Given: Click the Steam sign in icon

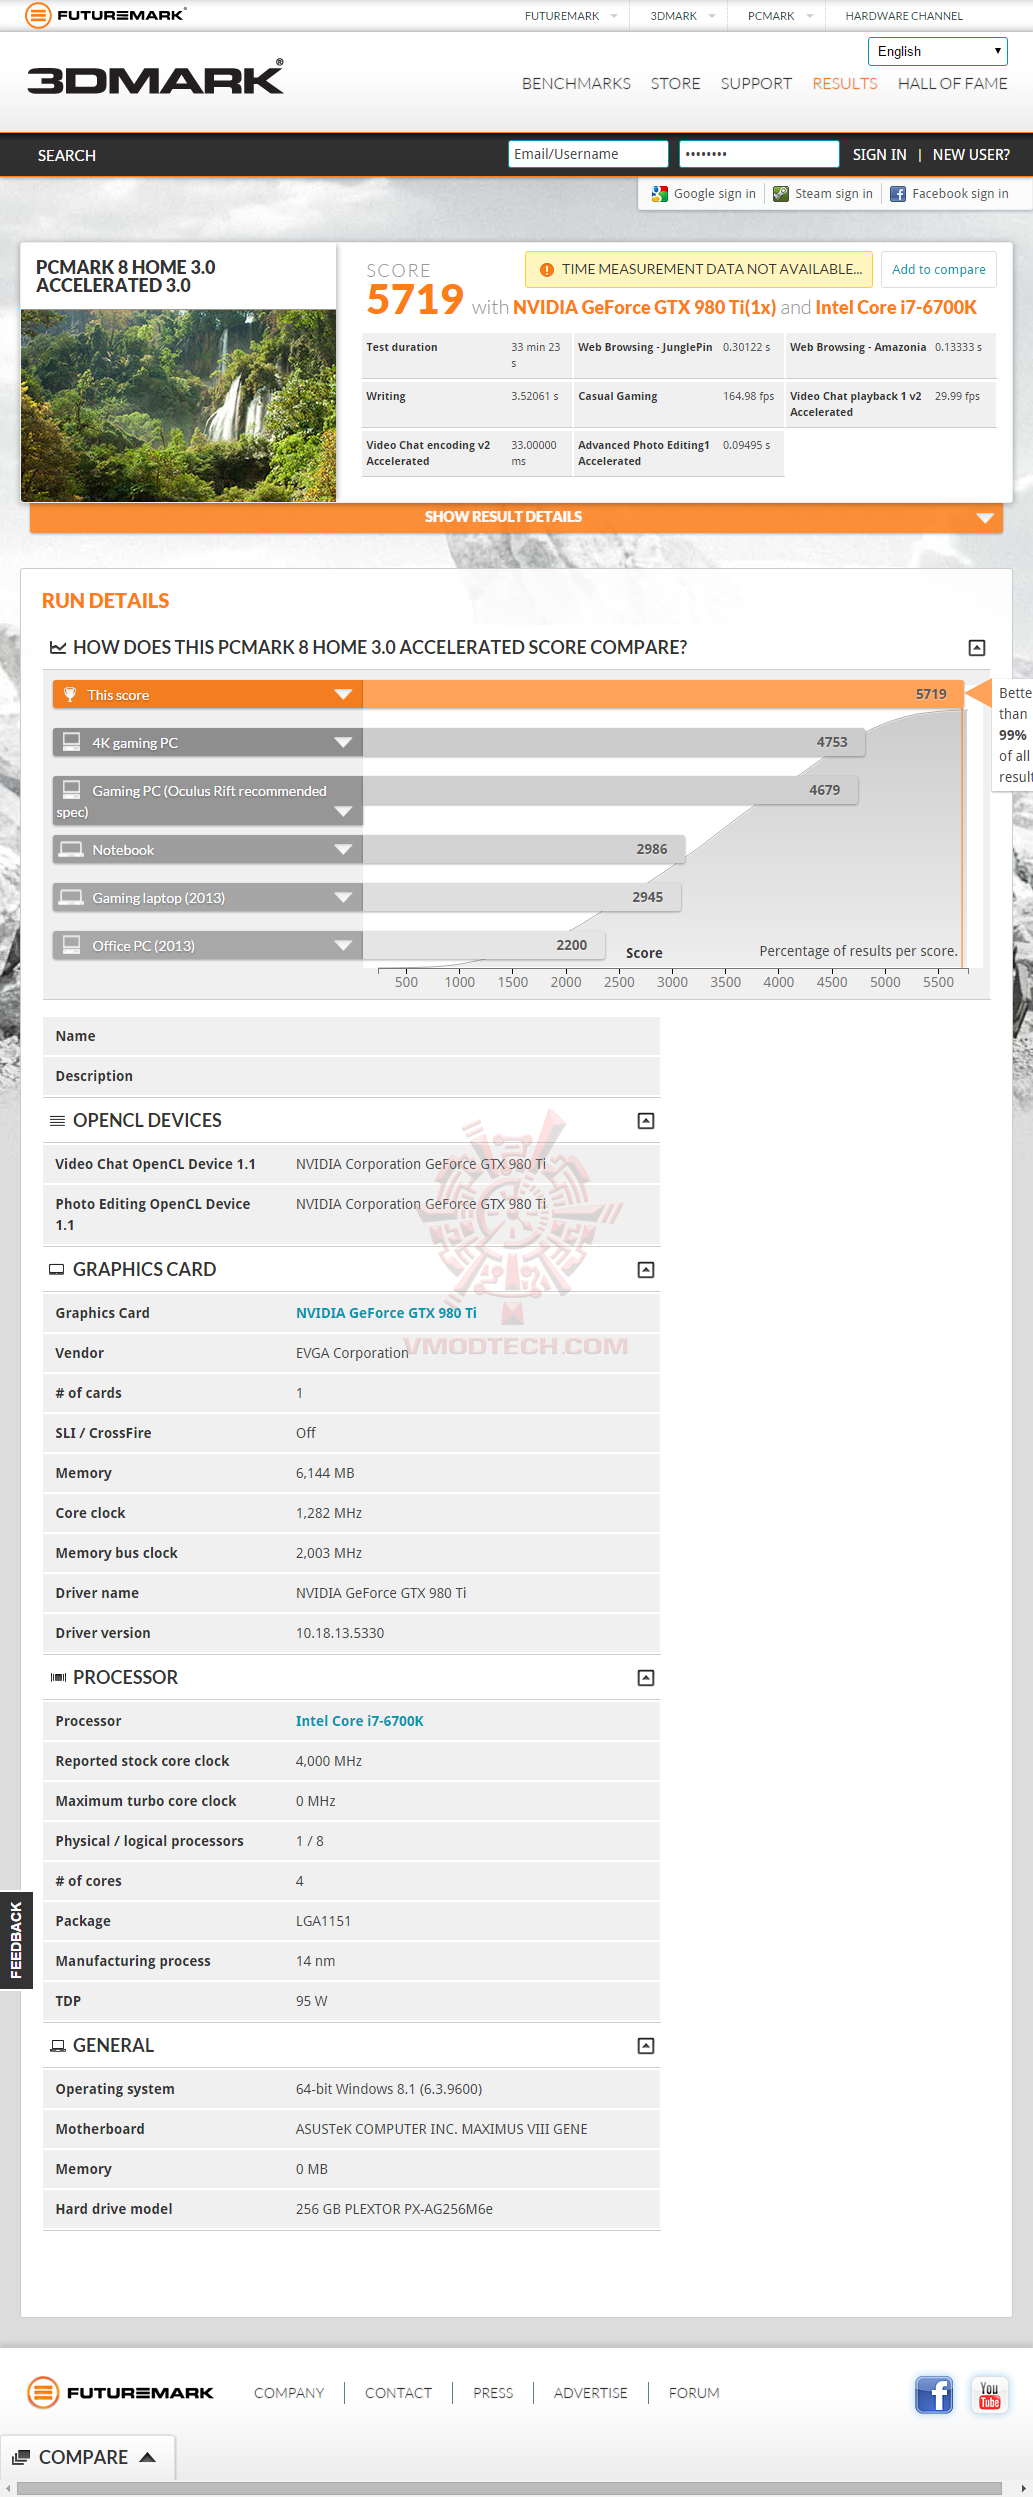Looking at the screenshot, I should 781,194.
